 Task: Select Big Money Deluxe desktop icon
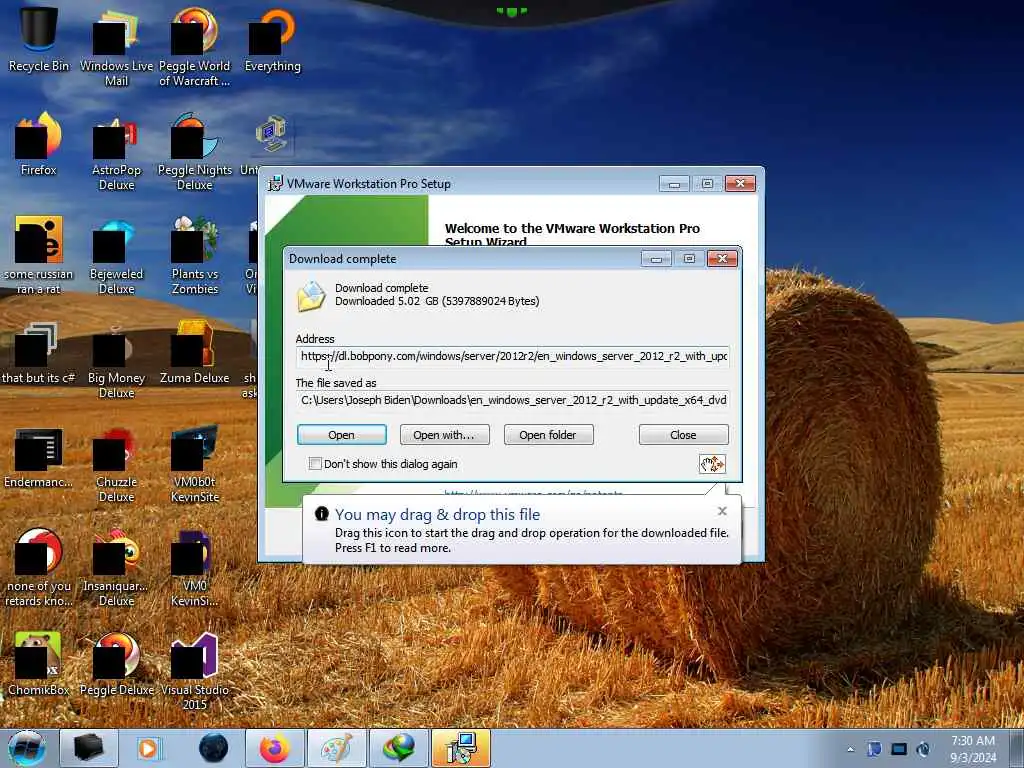[x=116, y=359]
